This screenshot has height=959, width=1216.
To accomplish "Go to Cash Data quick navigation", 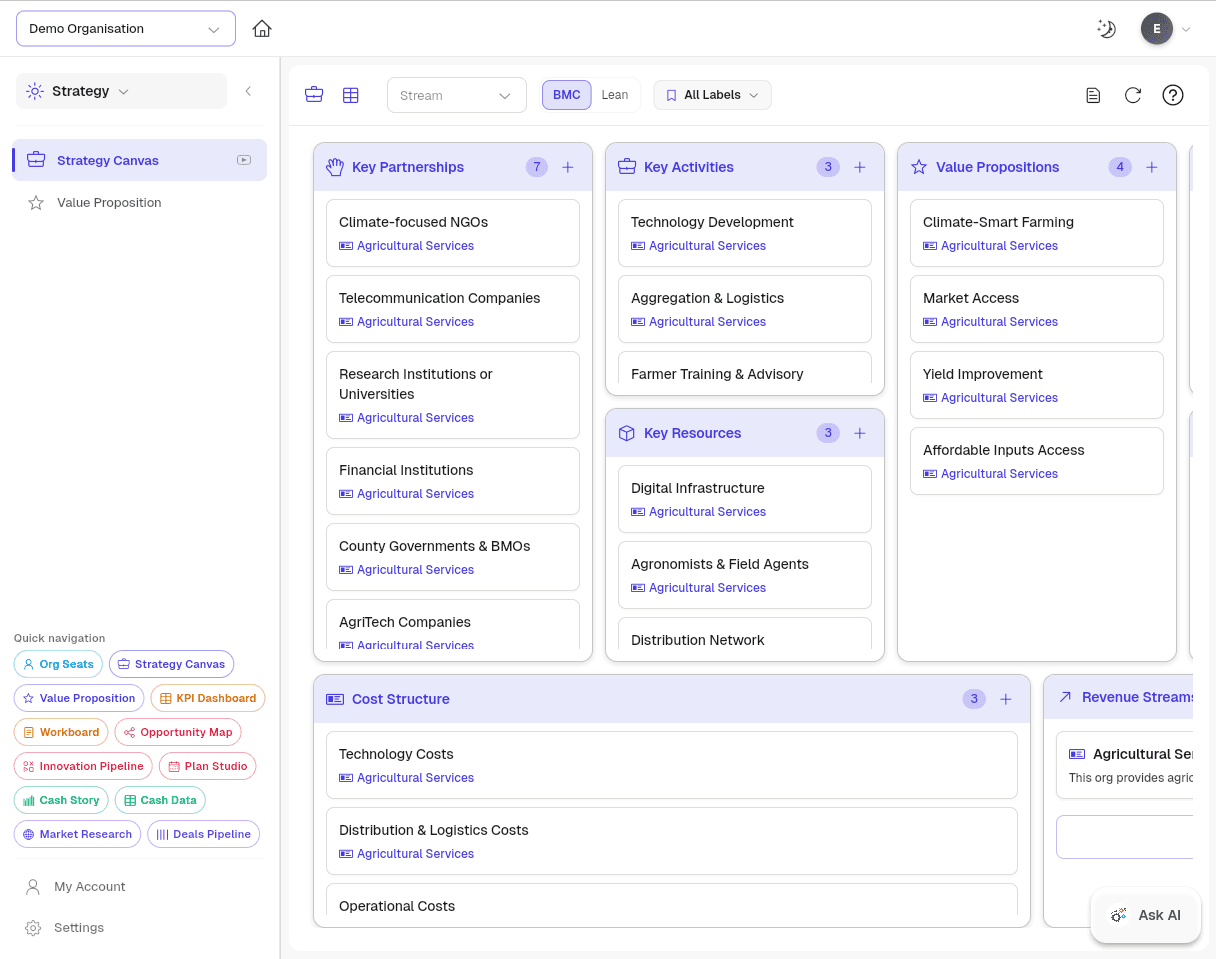I will [x=160, y=800].
